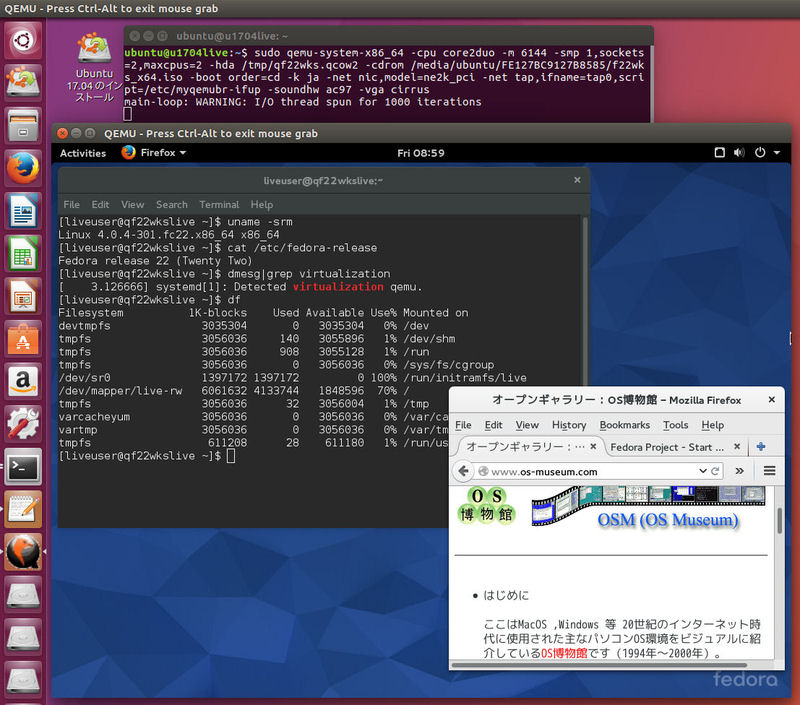Open the View menu in Firefox
Screen dimensions: 800x705
[527, 425]
